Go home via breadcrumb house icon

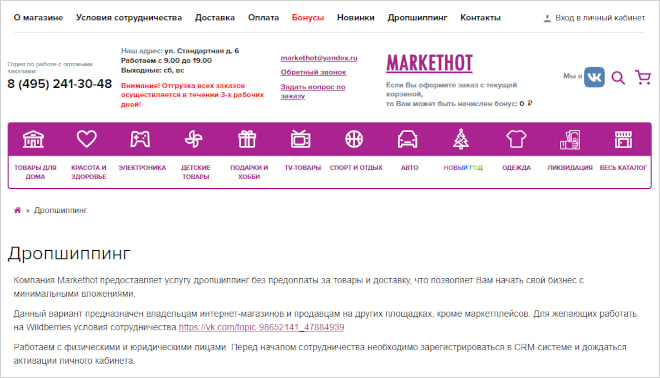17,210
